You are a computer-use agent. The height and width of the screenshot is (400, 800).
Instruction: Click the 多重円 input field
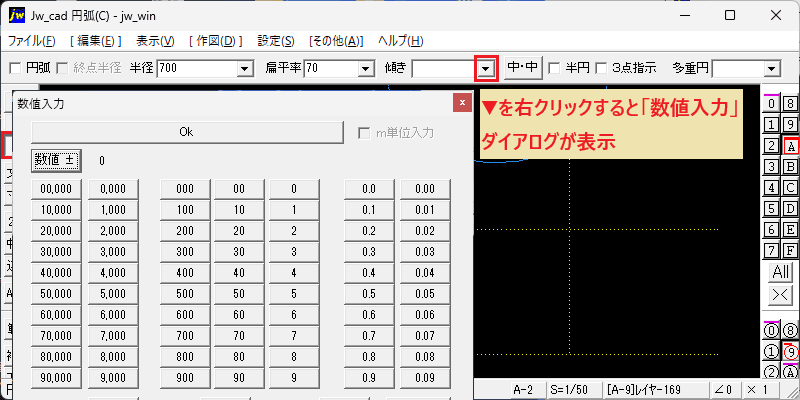click(738, 68)
